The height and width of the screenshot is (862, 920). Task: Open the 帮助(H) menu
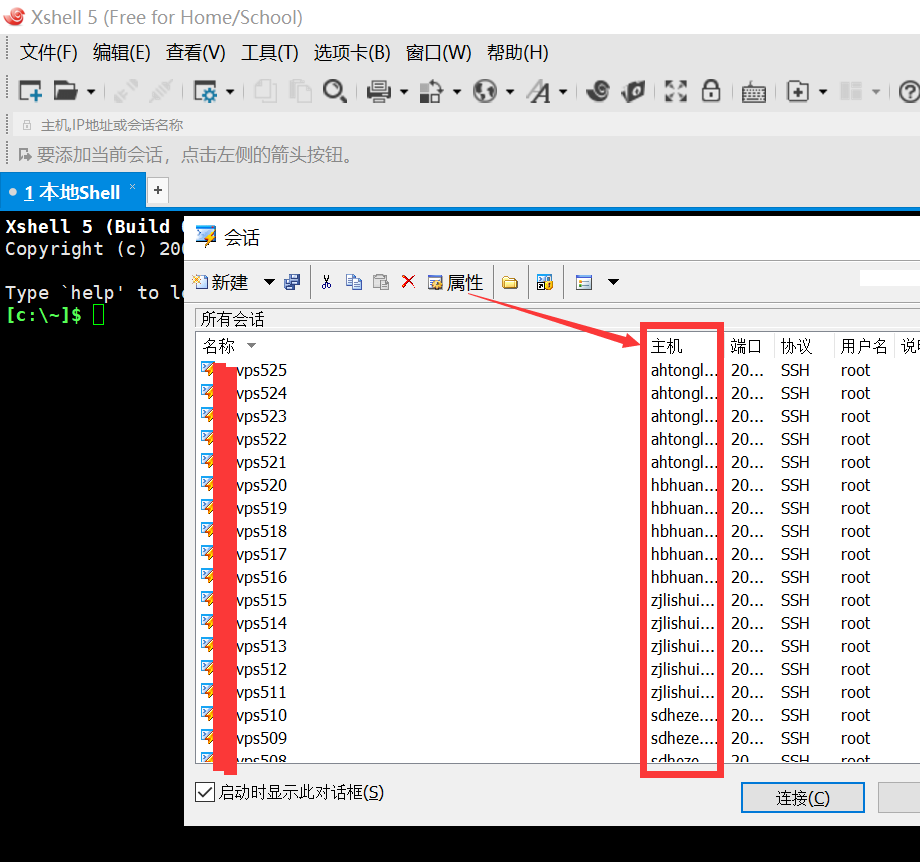[x=518, y=53]
